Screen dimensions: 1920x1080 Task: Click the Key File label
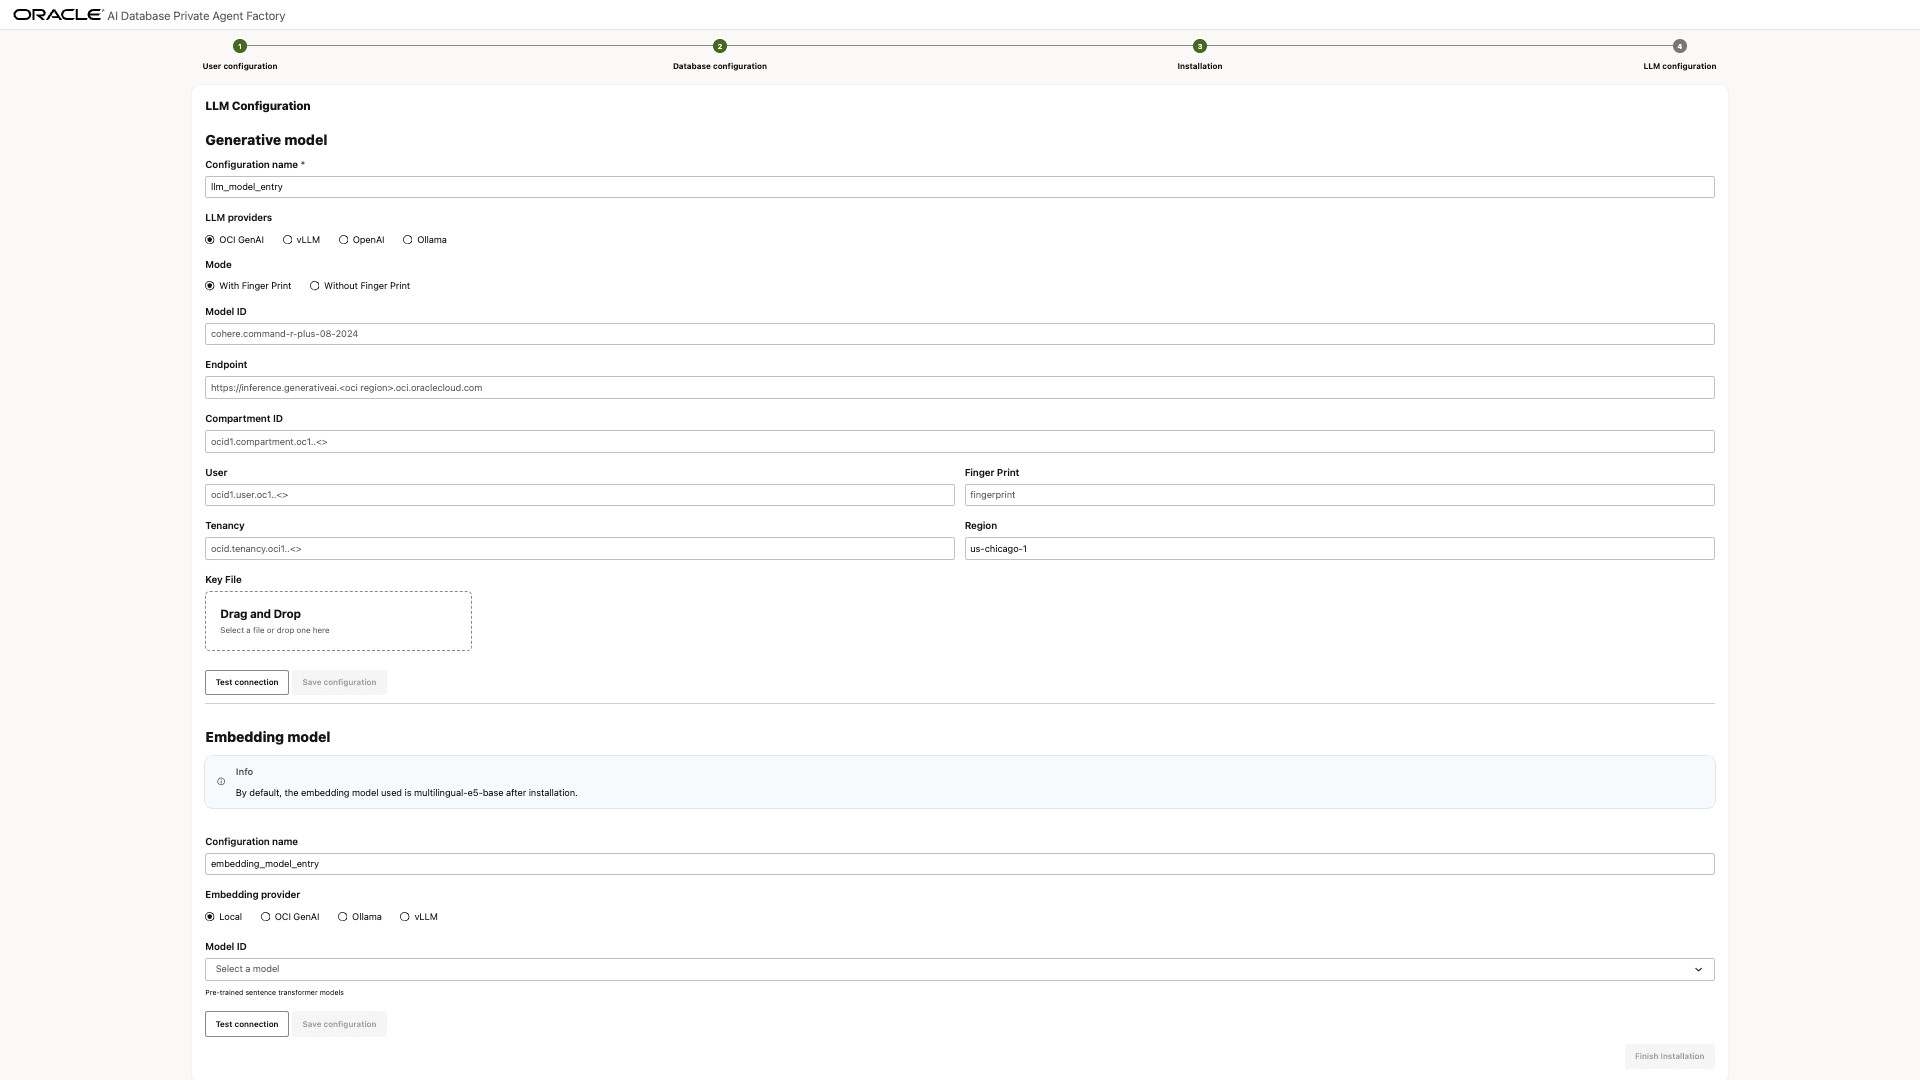coord(223,580)
